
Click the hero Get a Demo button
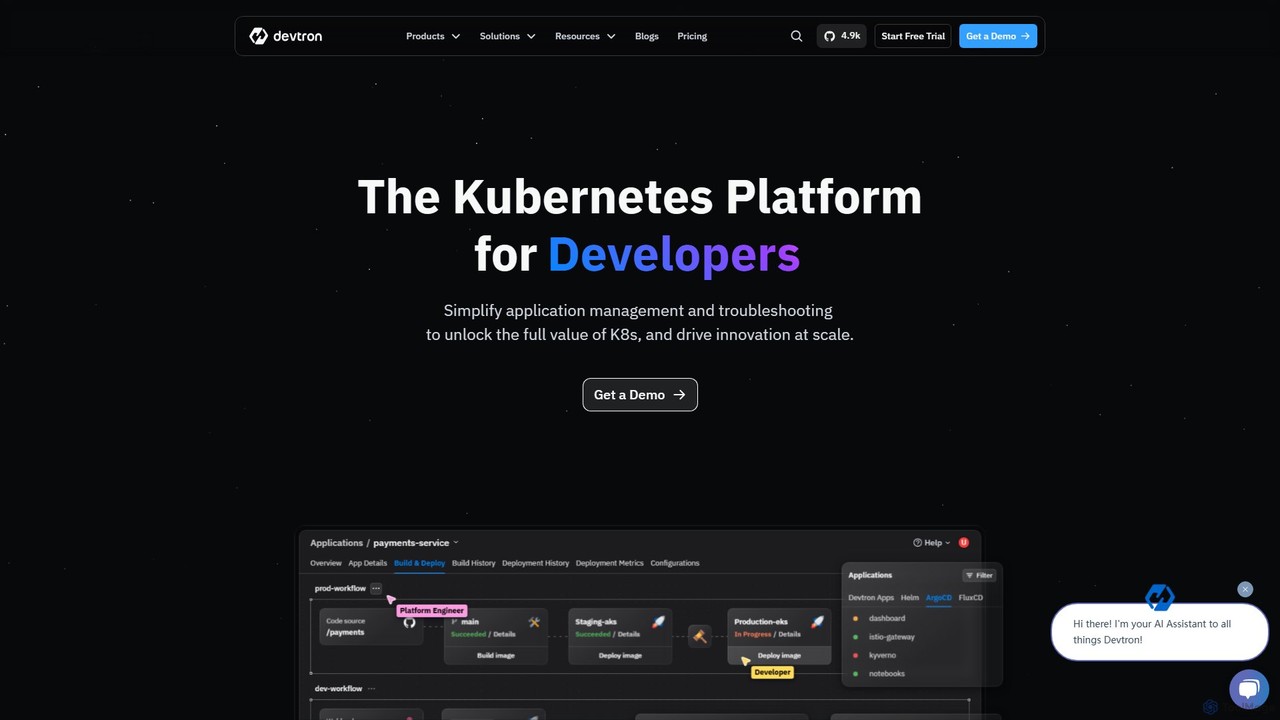coord(640,395)
